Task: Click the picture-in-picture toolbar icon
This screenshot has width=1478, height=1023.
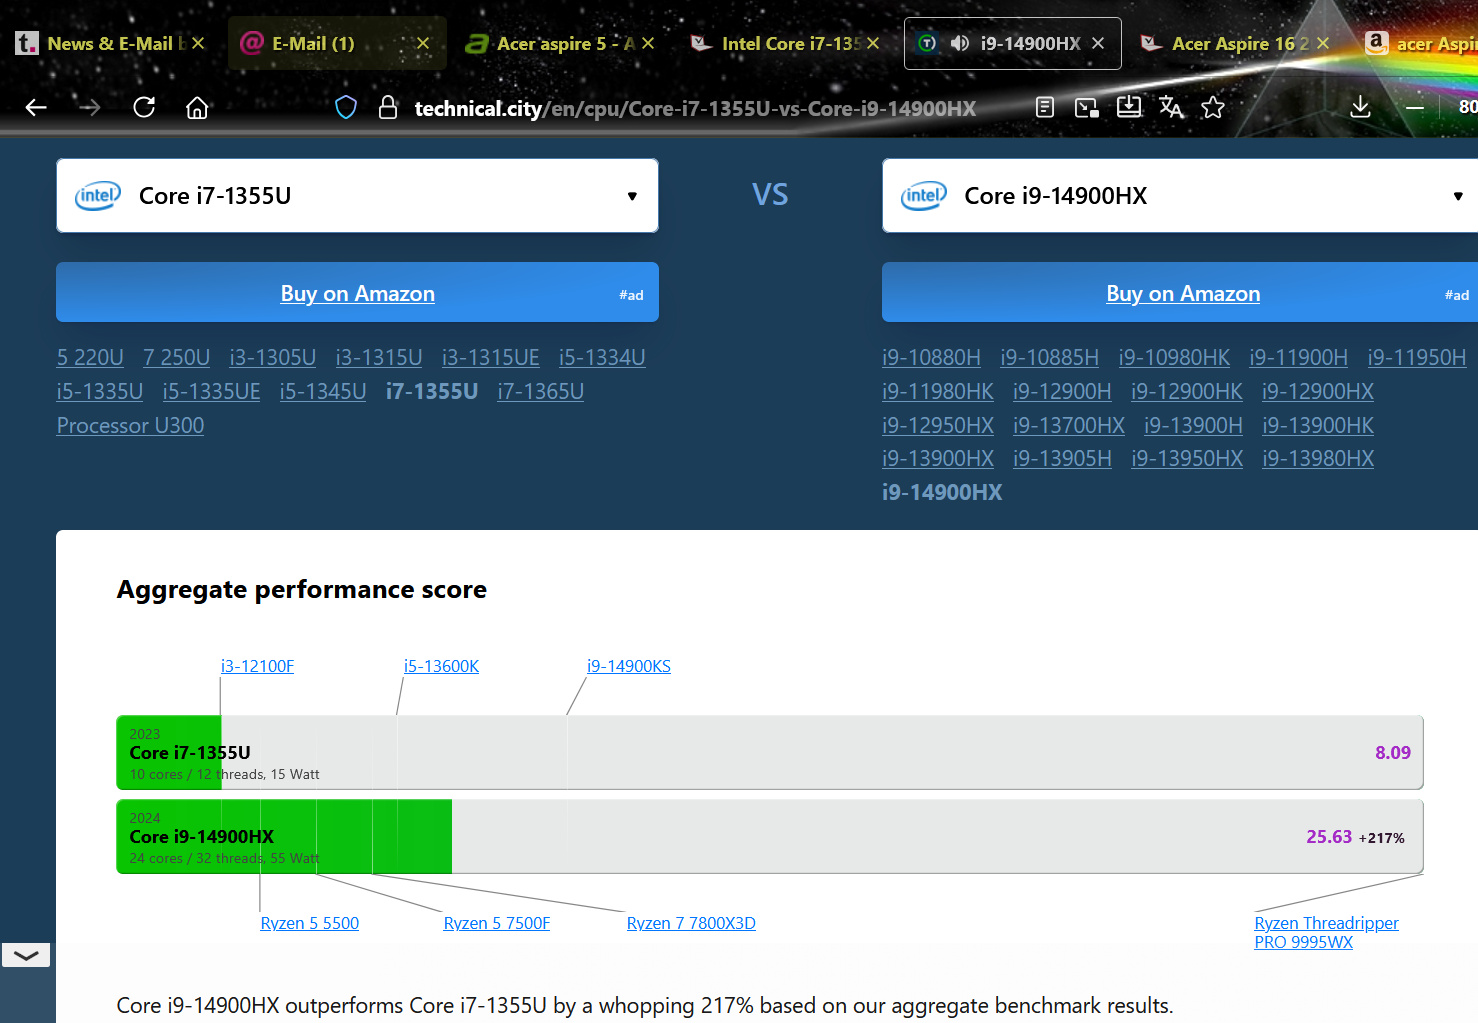Action: (1087, 107)
